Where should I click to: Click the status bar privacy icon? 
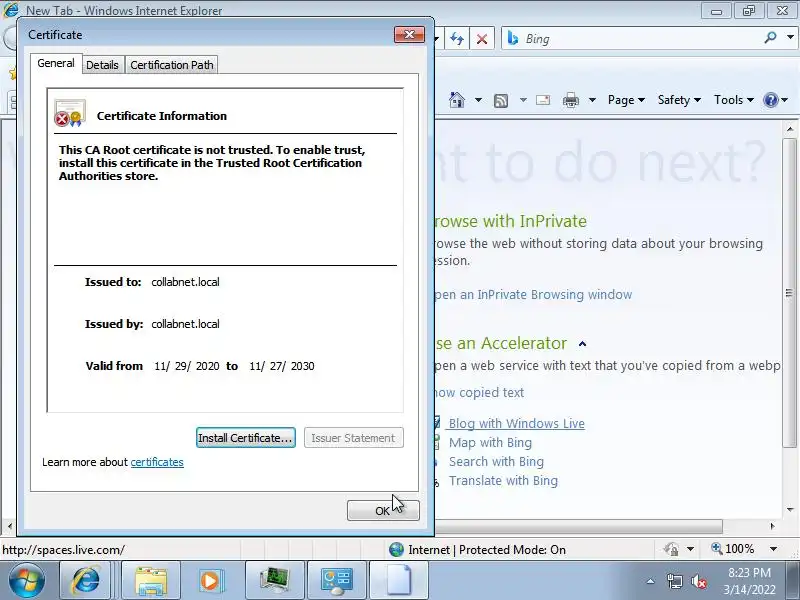671,549
